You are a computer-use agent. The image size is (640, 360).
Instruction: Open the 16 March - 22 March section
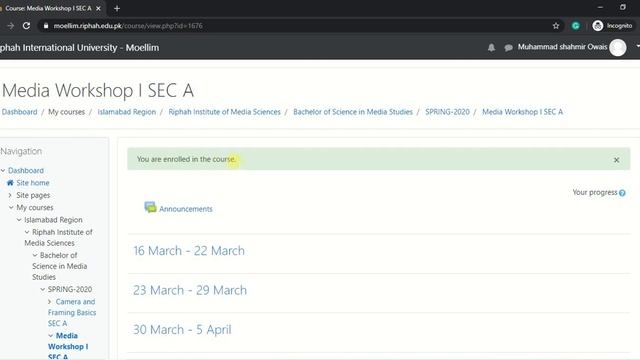[x=189, y=251]
